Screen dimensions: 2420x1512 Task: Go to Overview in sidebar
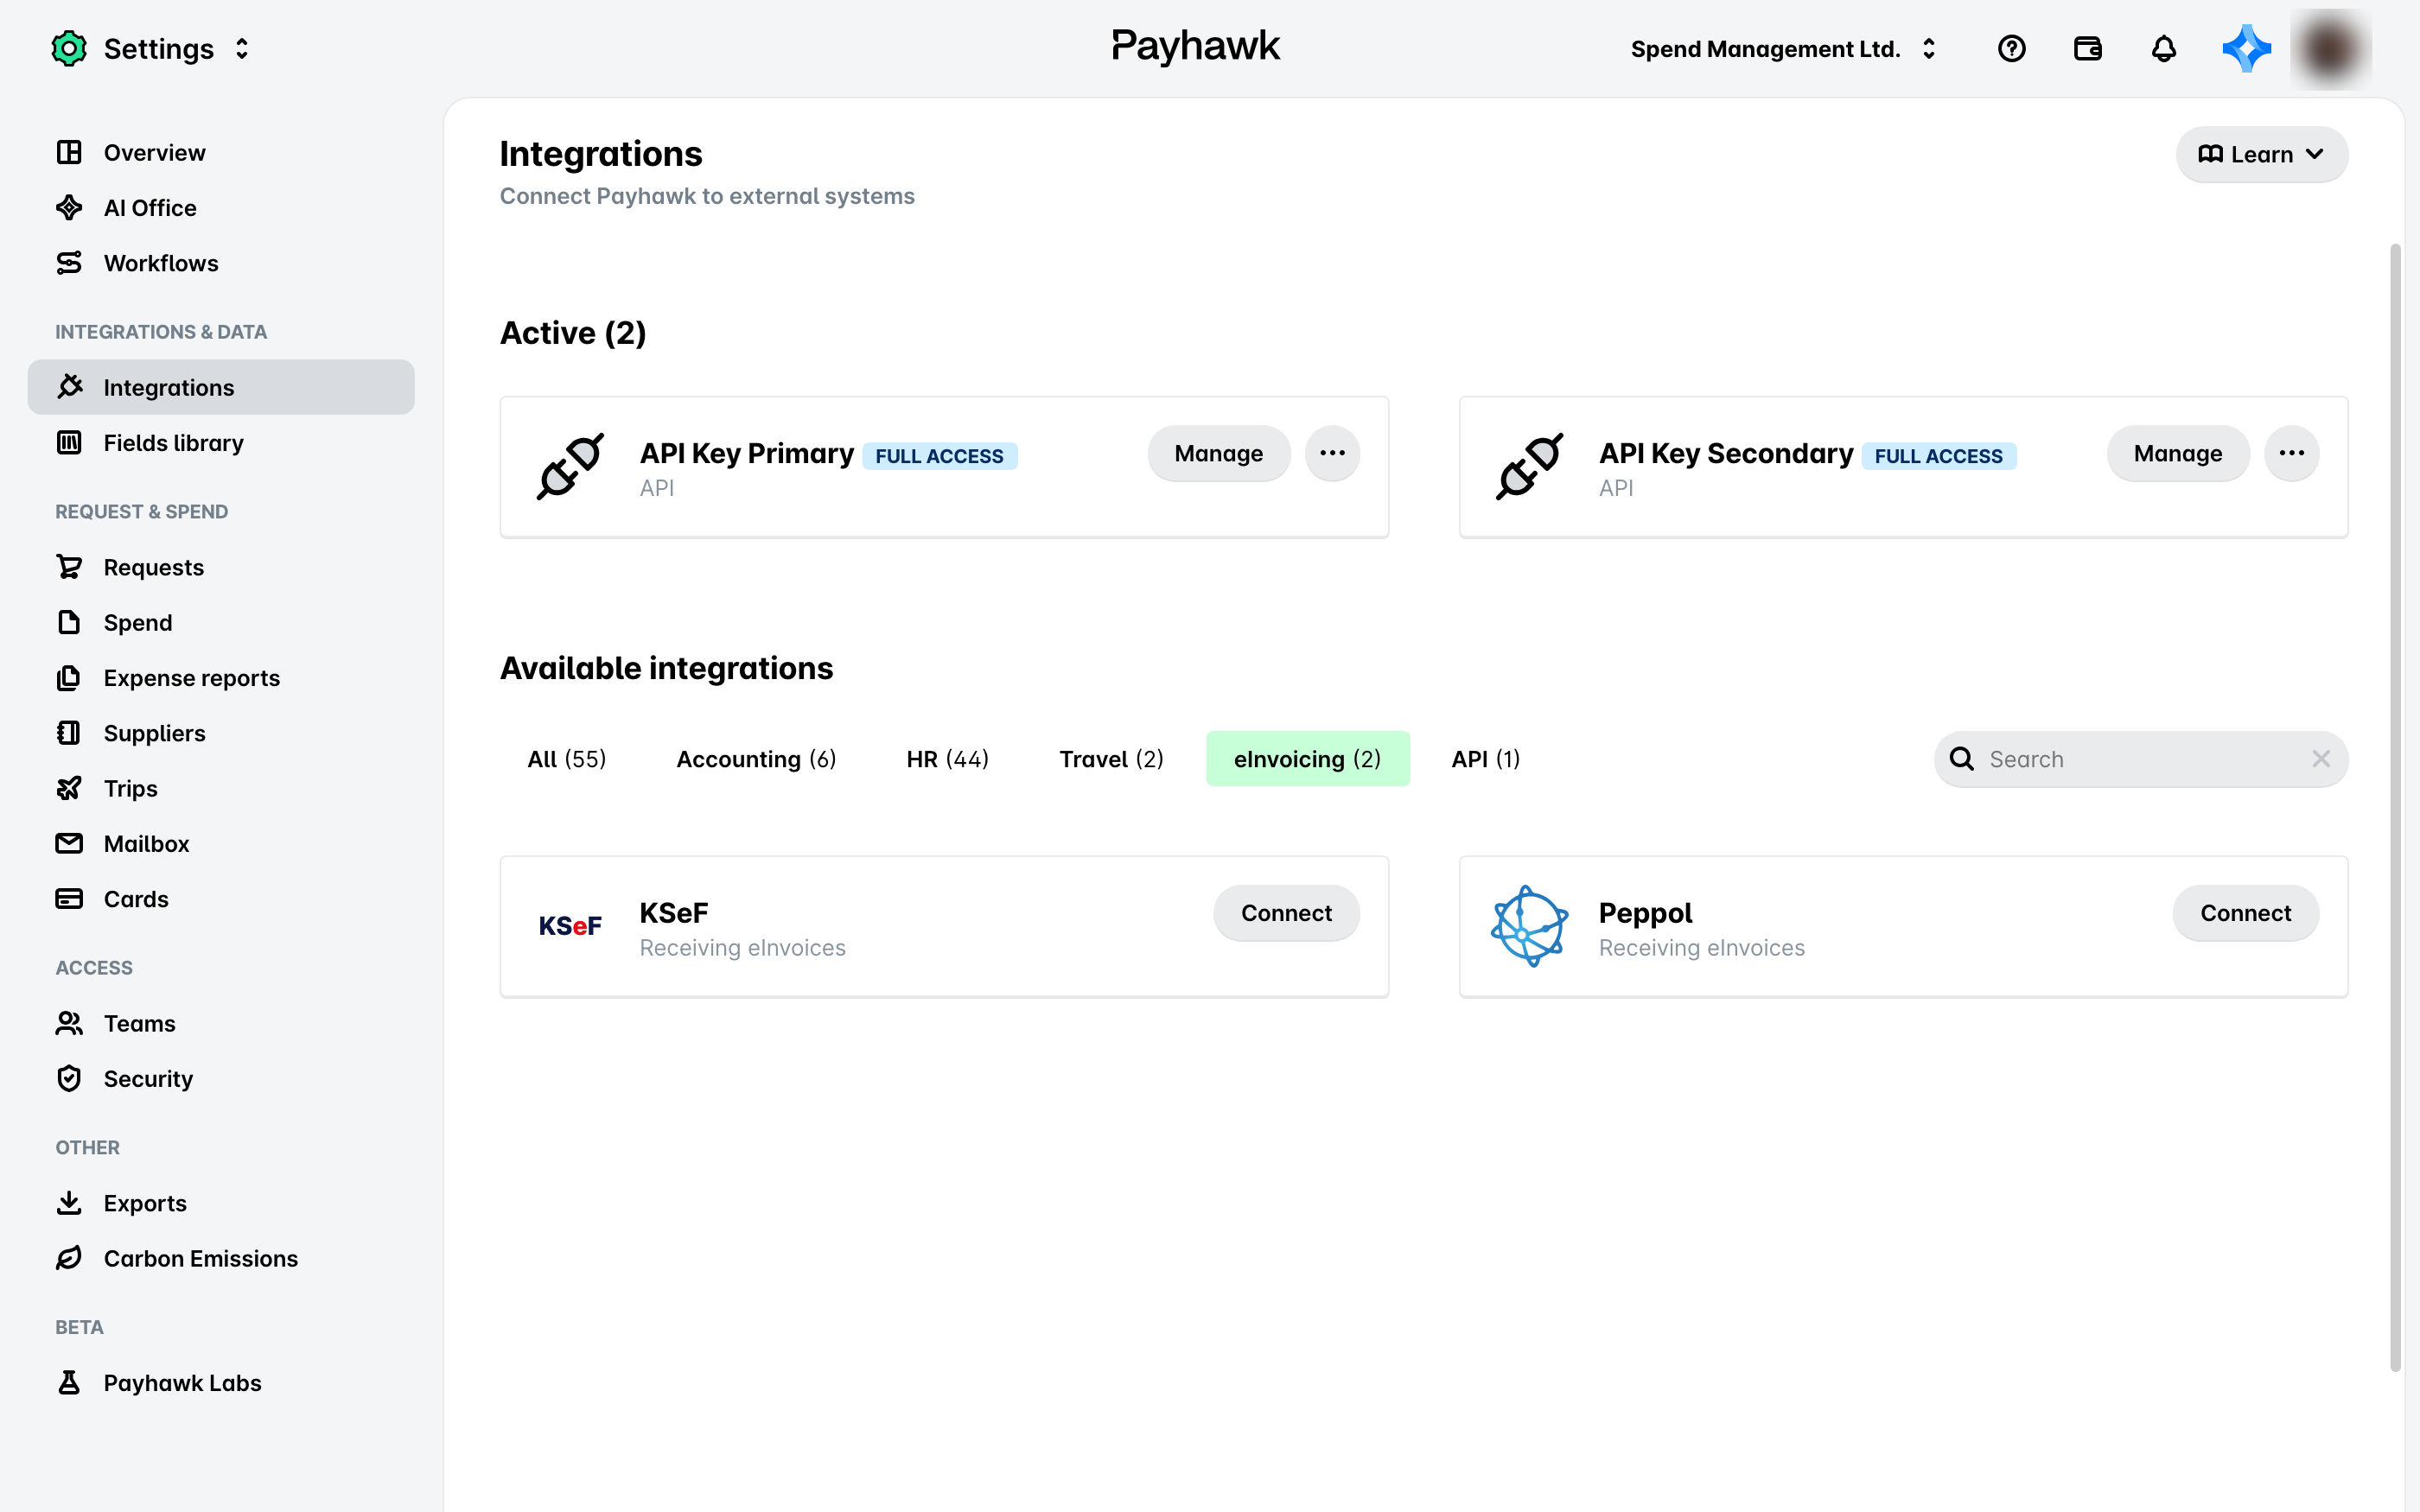coord(221,152)
